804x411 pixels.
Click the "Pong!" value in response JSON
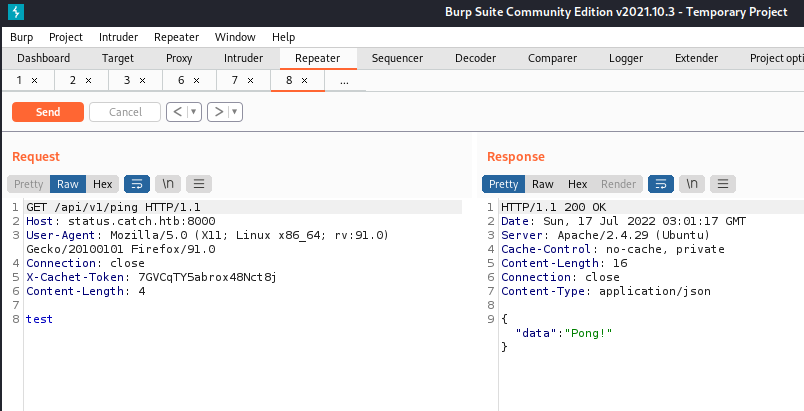(589, 333)
